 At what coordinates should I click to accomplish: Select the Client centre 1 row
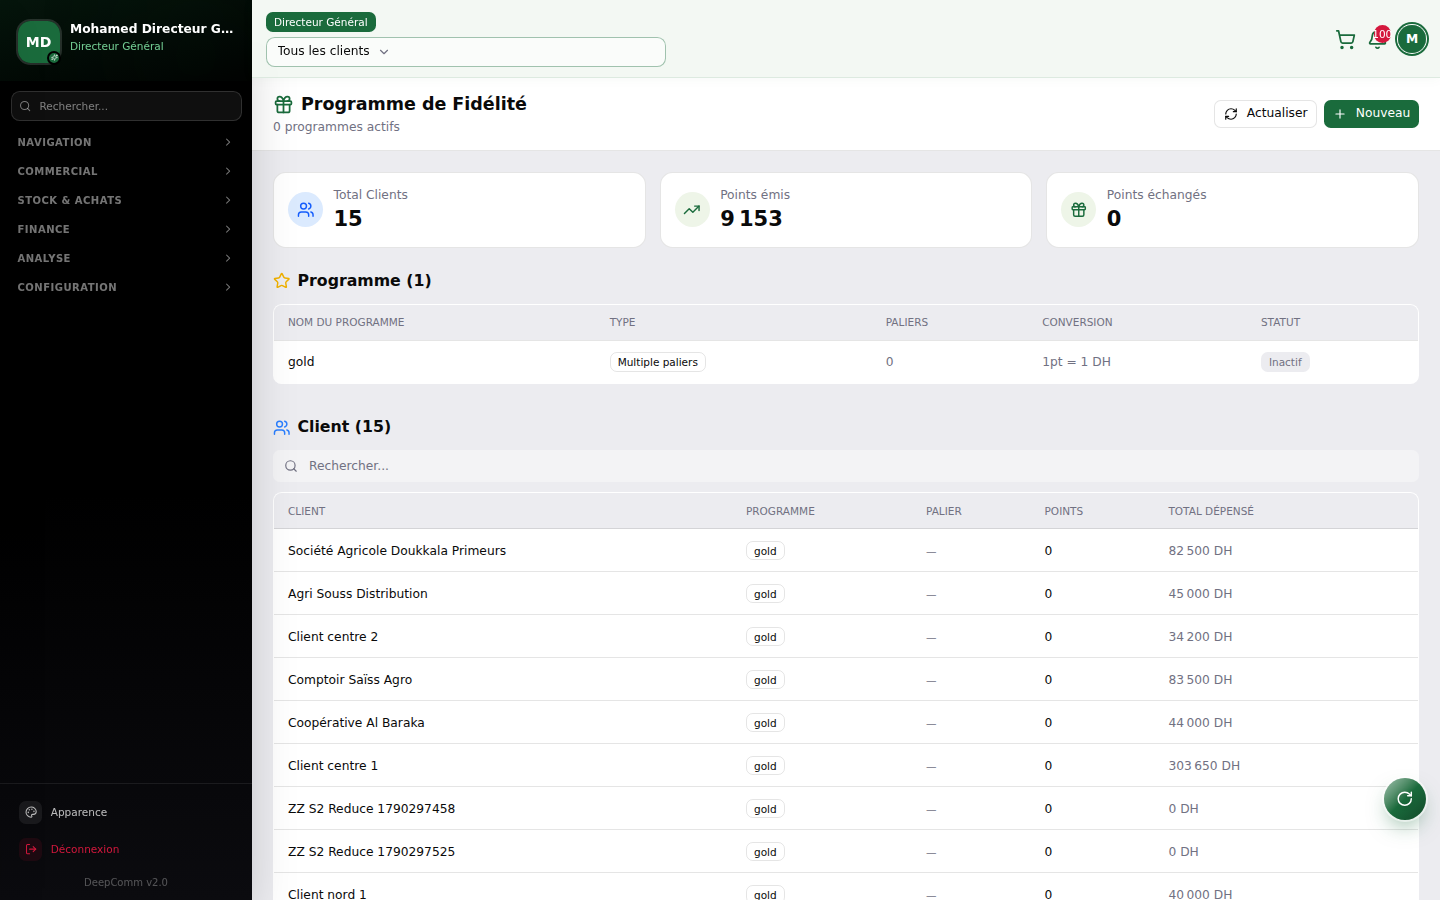pyautogui.click(x=846, y=766)
